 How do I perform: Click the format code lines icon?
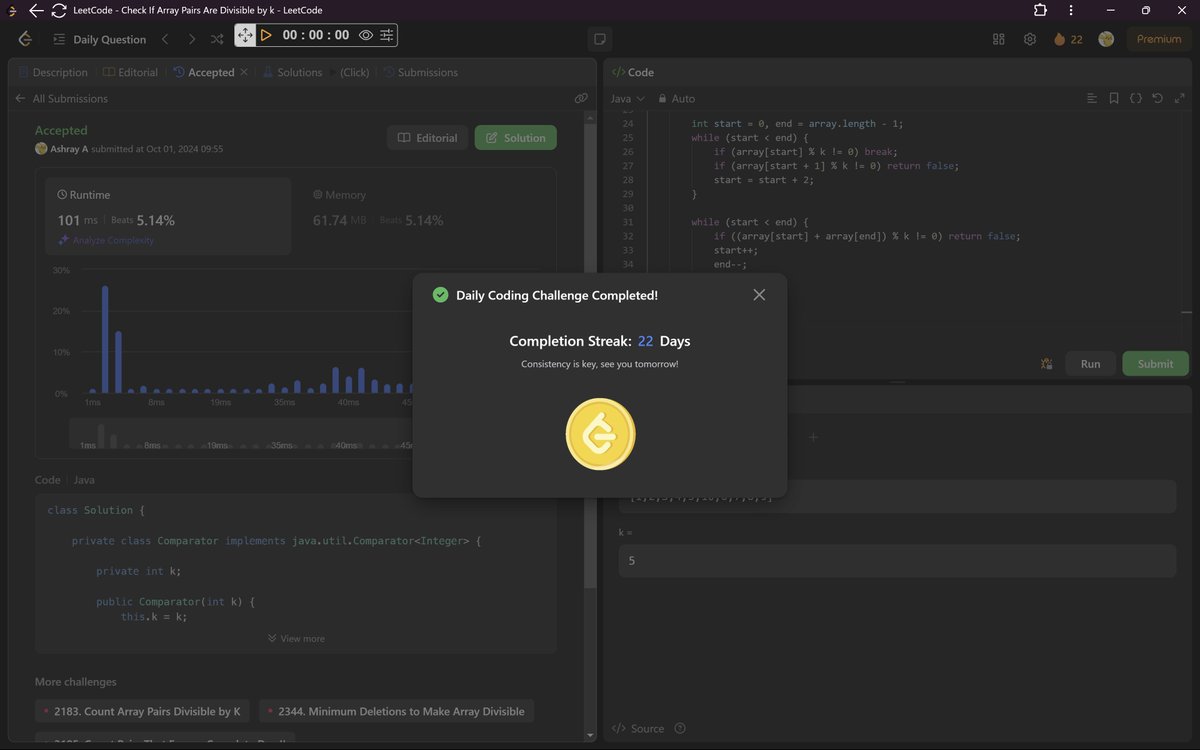click(x=1092, y=98)
